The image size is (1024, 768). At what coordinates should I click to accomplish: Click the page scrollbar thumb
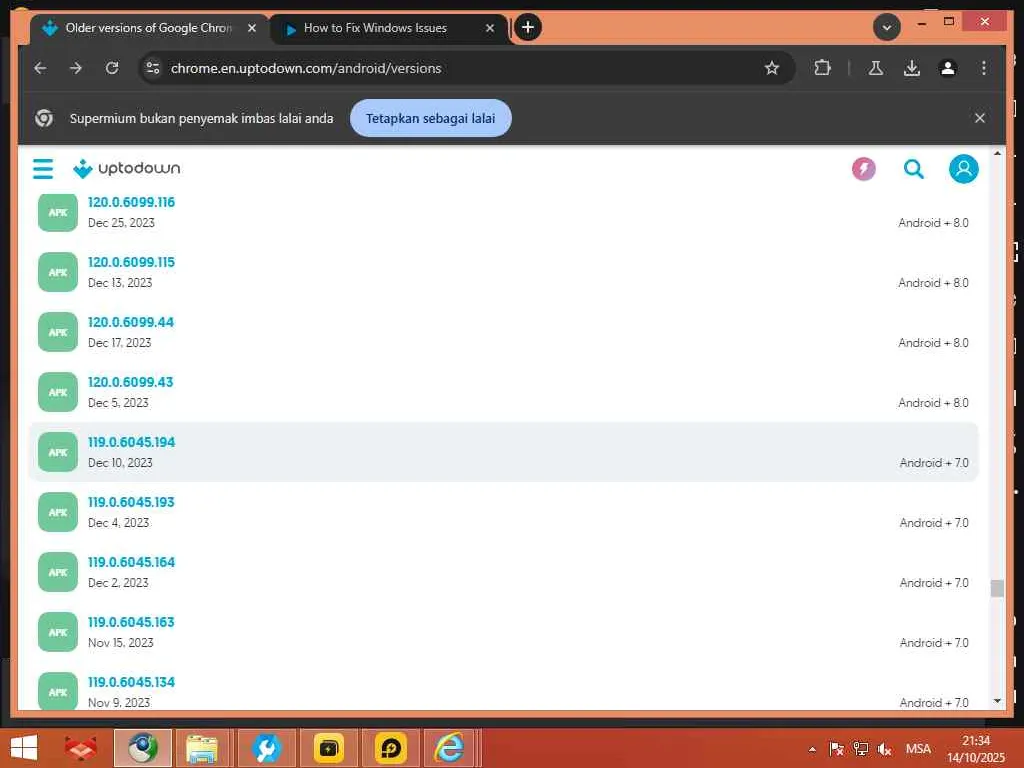coord(997,588)
